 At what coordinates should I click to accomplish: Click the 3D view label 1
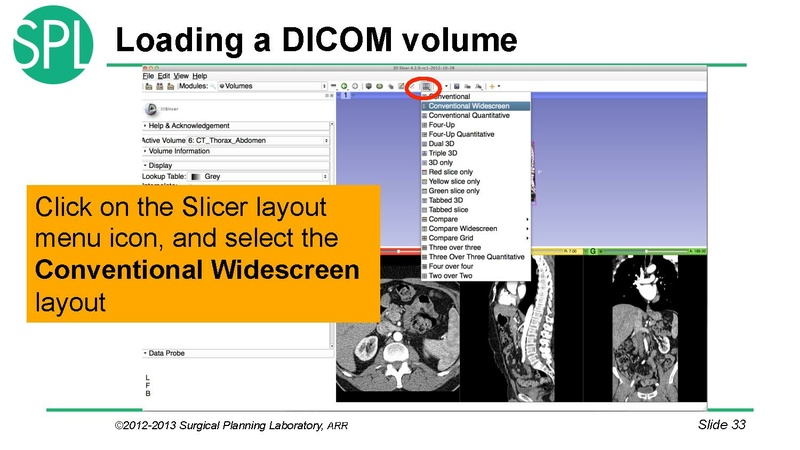click(x=345, y=95)
